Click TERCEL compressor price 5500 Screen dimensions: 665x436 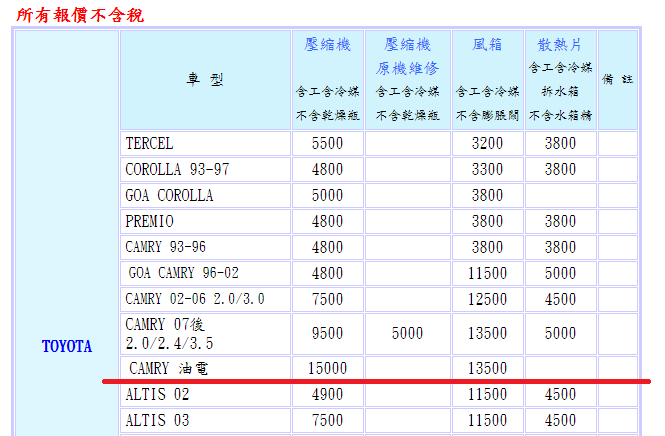[x=327, y=143]
